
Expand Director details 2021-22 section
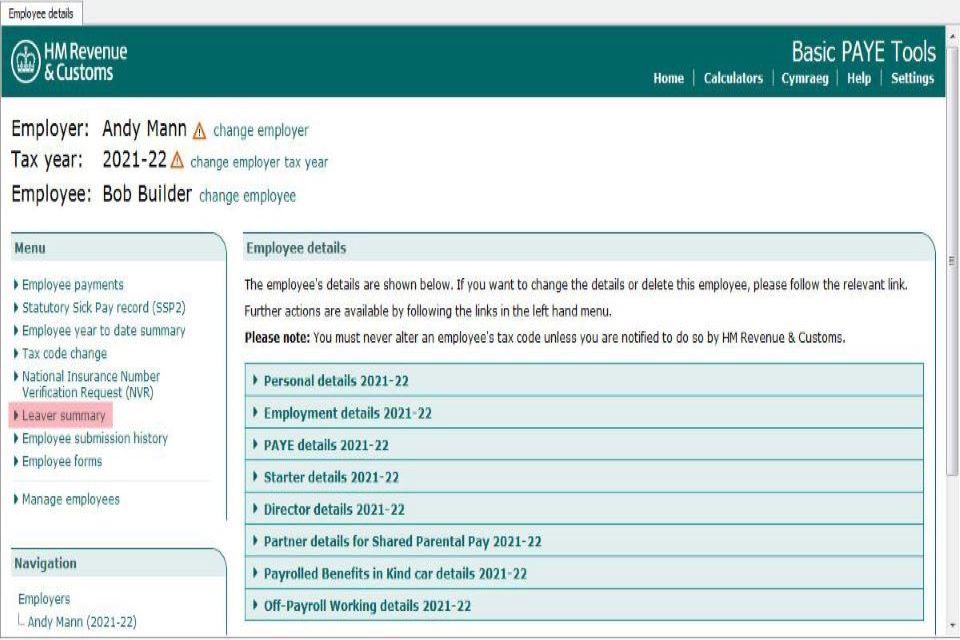tap(583, 509)
